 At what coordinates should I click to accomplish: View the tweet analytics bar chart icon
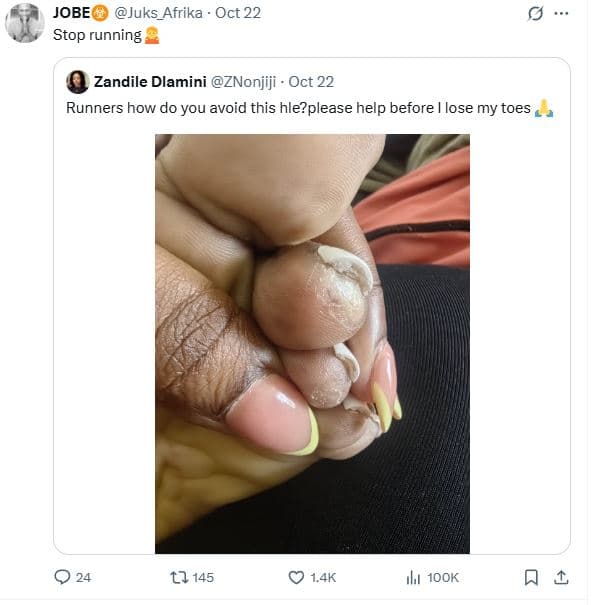(412, 577)
